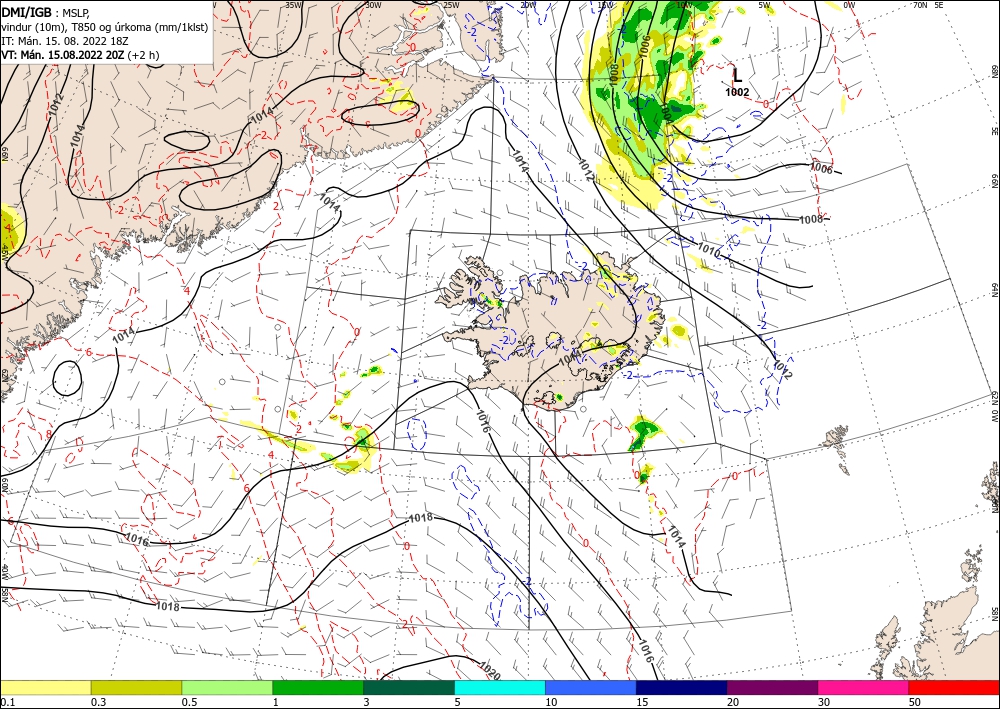This screenshot has height=709, width=1000.
Task: Click the 'VT: Mán. 15.08.2022 20Z' valid time line
Action: pyautogui.click(x=63, y=55)
